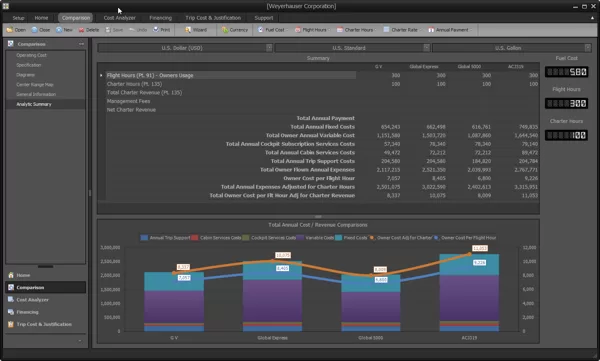Click the Fuel Cost digital counter showing 580
Image resolution: width=600 pixels, height=361 pixels.
(567, 72)
